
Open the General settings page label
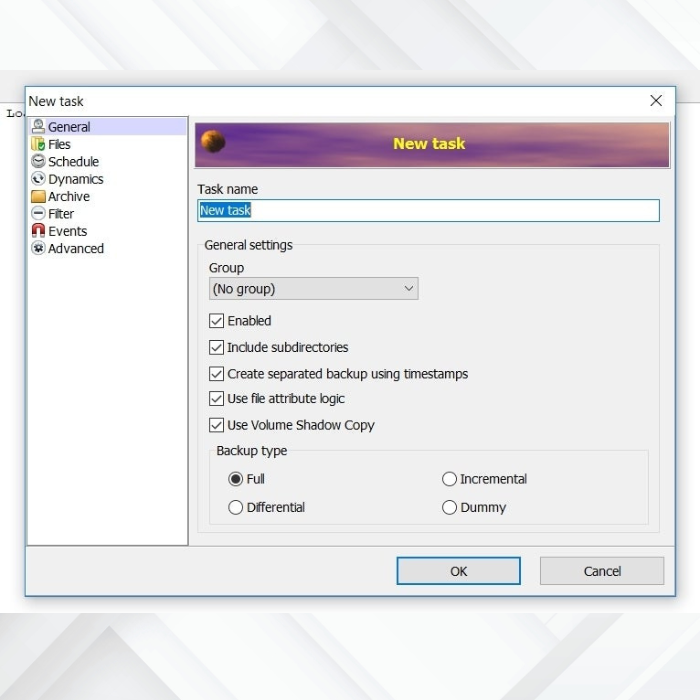[x=69, y=127]
